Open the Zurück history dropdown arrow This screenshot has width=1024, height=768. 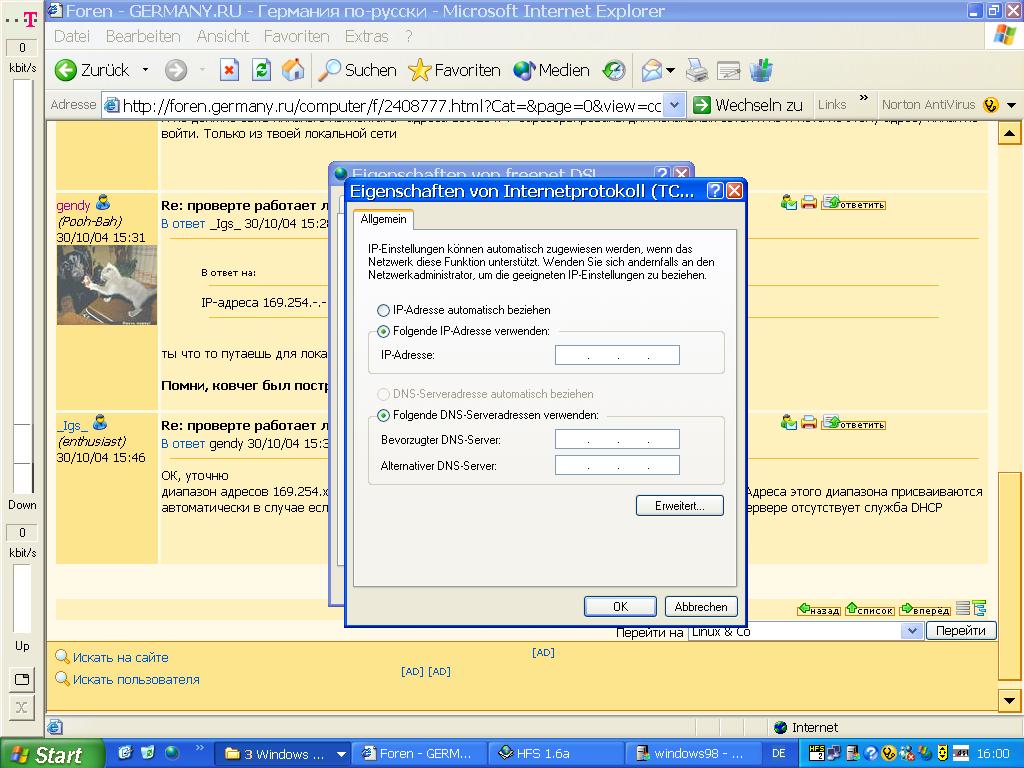click(145, 70)
